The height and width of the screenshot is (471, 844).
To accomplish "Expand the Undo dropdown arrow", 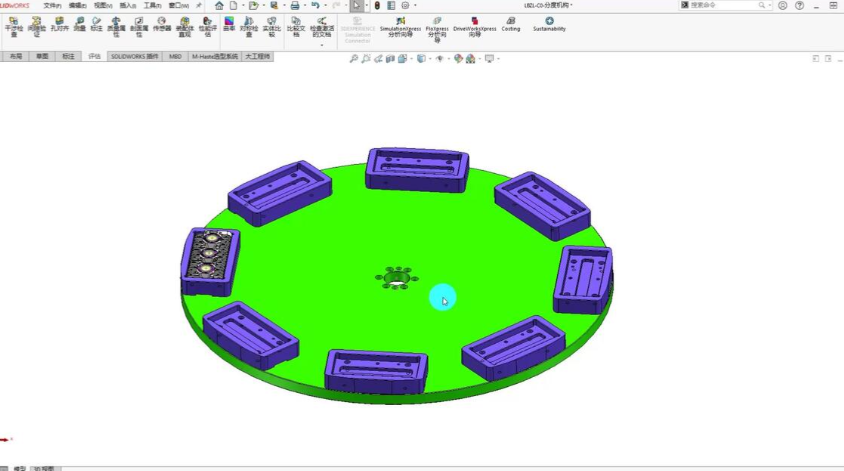I will (325, 5).
